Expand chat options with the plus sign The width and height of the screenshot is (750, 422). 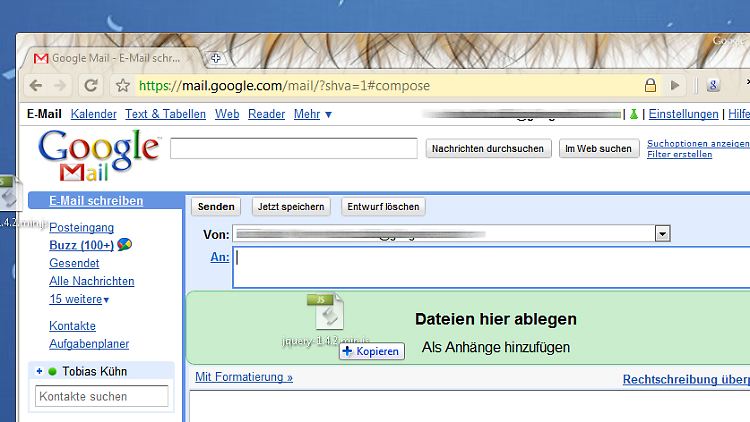[39, 372]
